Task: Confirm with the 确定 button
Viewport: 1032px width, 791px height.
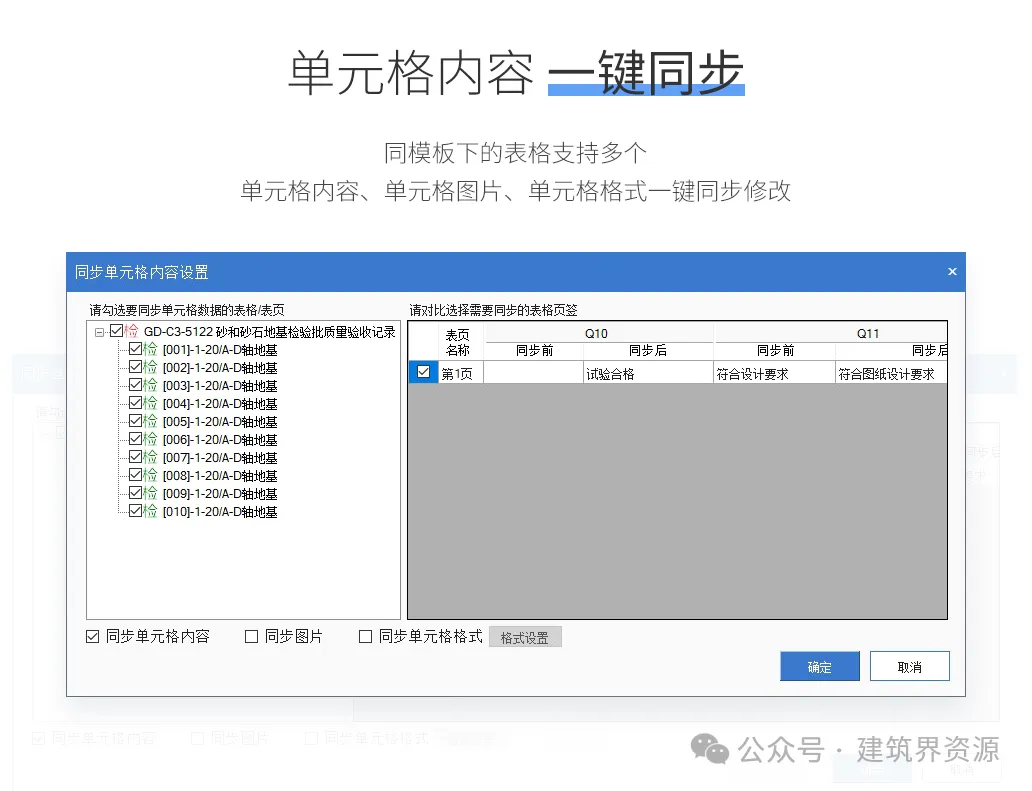Action: tap(819, 666)
